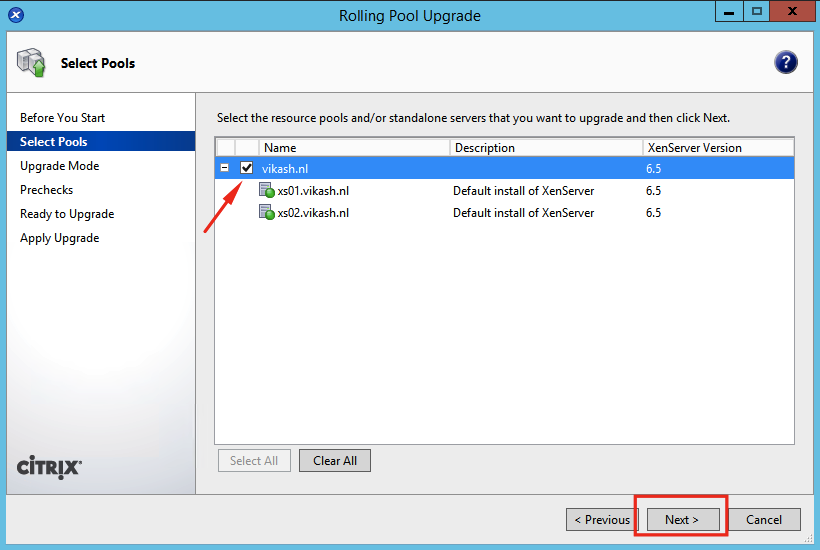The image size is (820, 550).
Task: Open the help question mark icon
Action: click(x=785, y=62)
